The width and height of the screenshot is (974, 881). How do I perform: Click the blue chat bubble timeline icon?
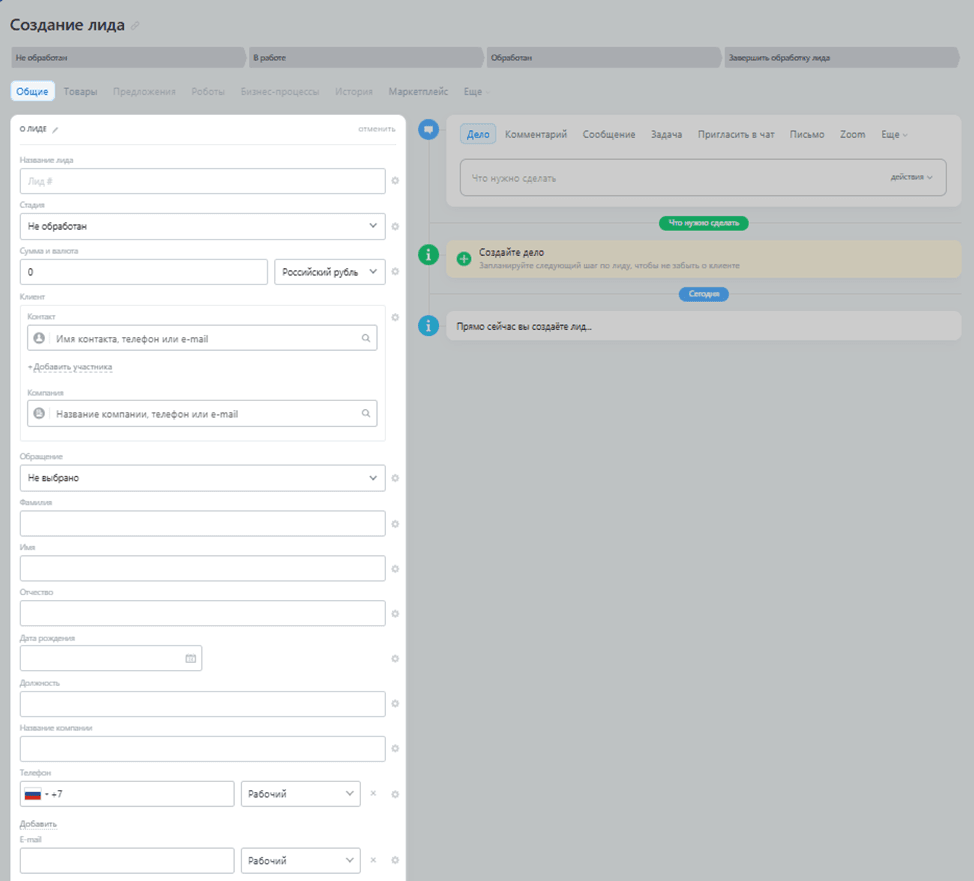[x=429, y=130]
